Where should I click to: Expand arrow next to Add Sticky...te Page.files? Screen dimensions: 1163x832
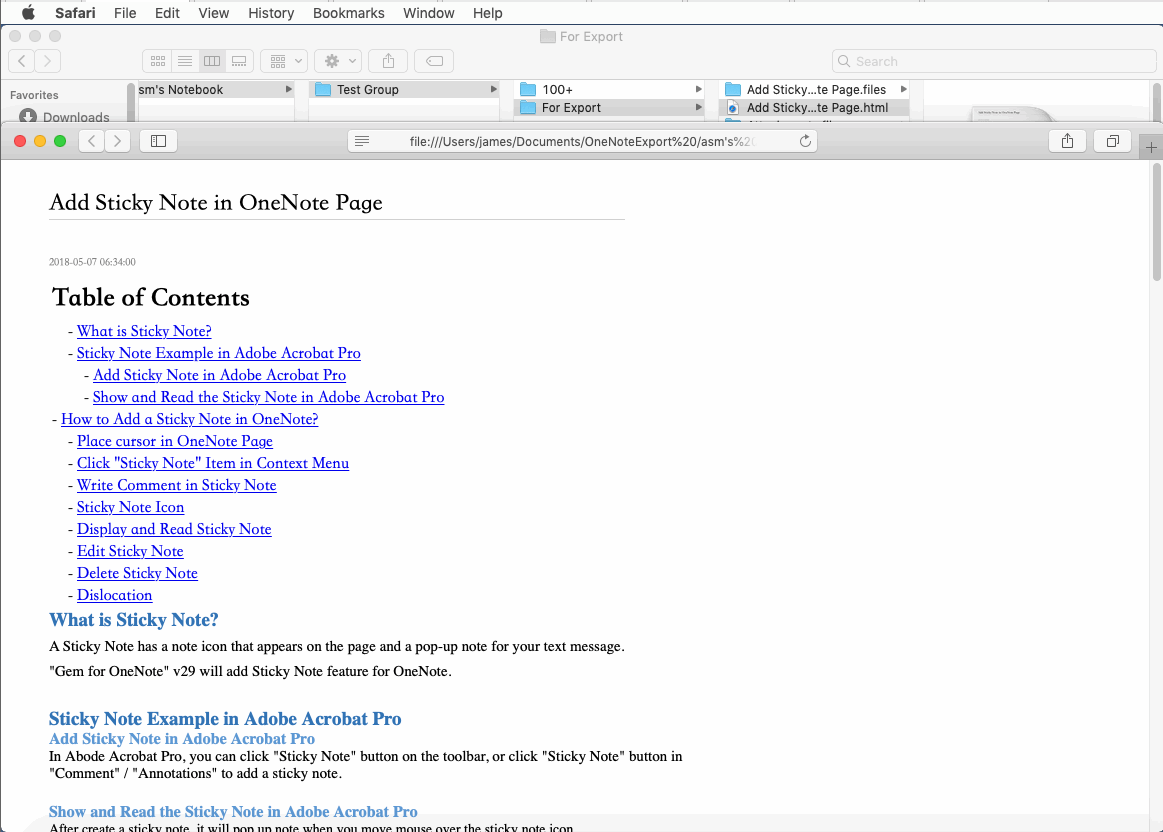(x=903, y=89)
